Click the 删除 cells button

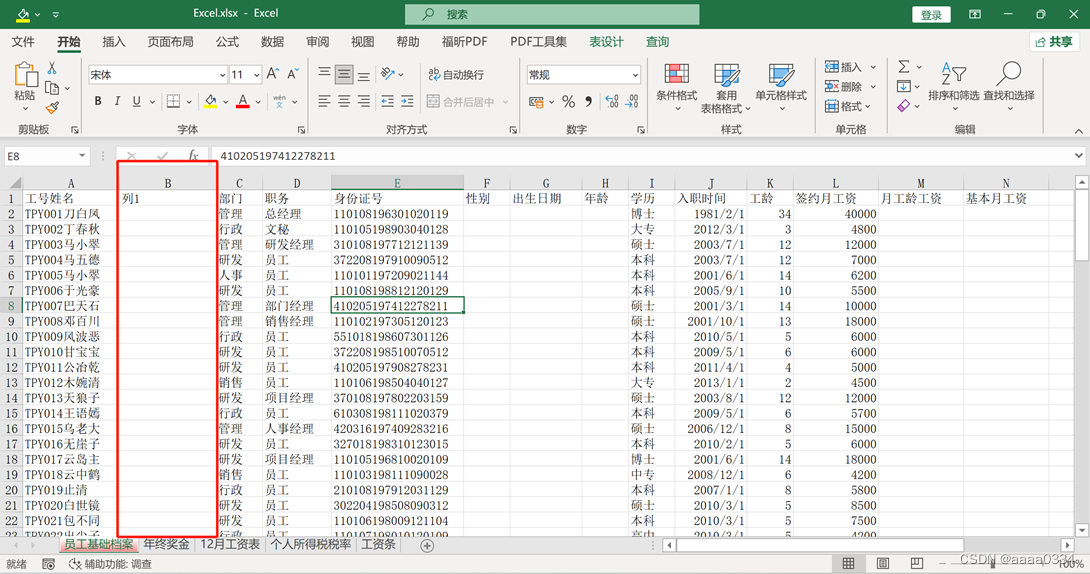(843, 87)
